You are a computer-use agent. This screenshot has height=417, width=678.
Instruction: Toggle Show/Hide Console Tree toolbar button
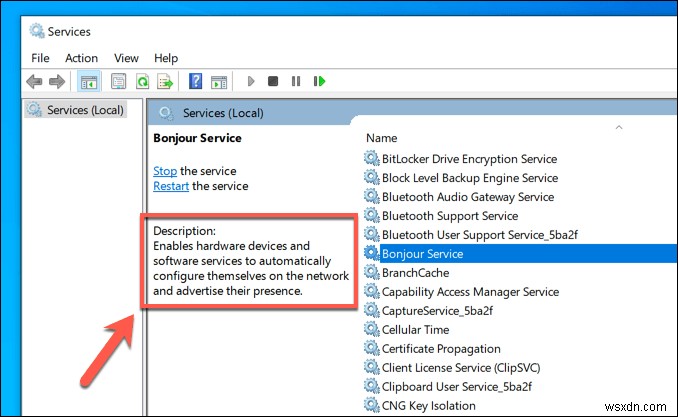coord(89,81)
